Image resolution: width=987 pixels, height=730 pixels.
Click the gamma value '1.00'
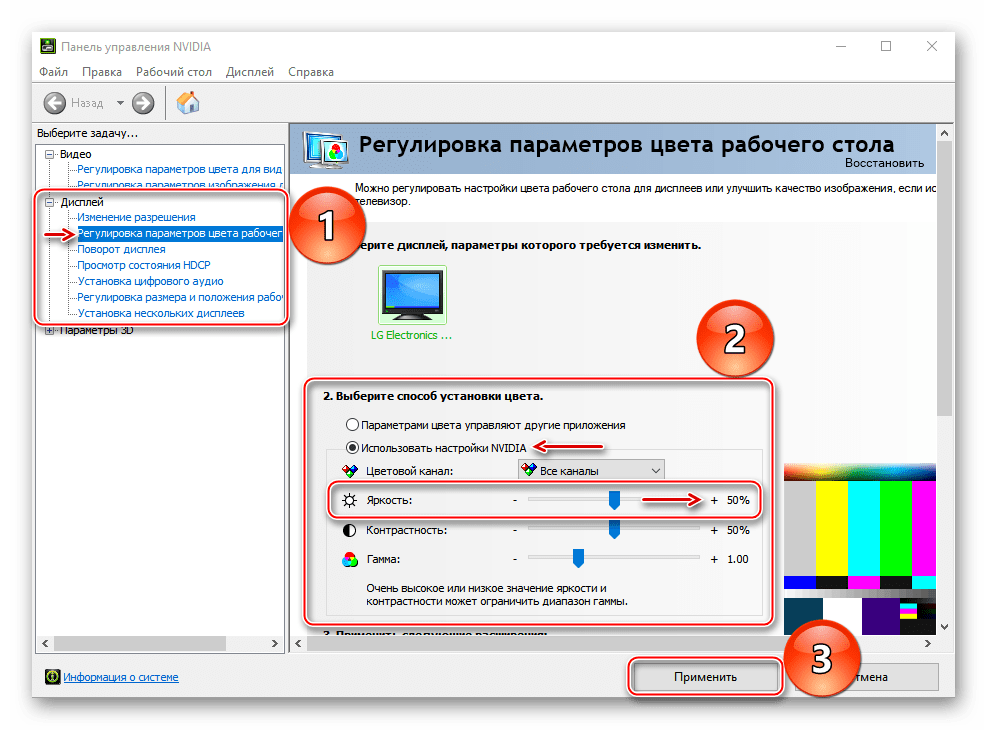738,559
